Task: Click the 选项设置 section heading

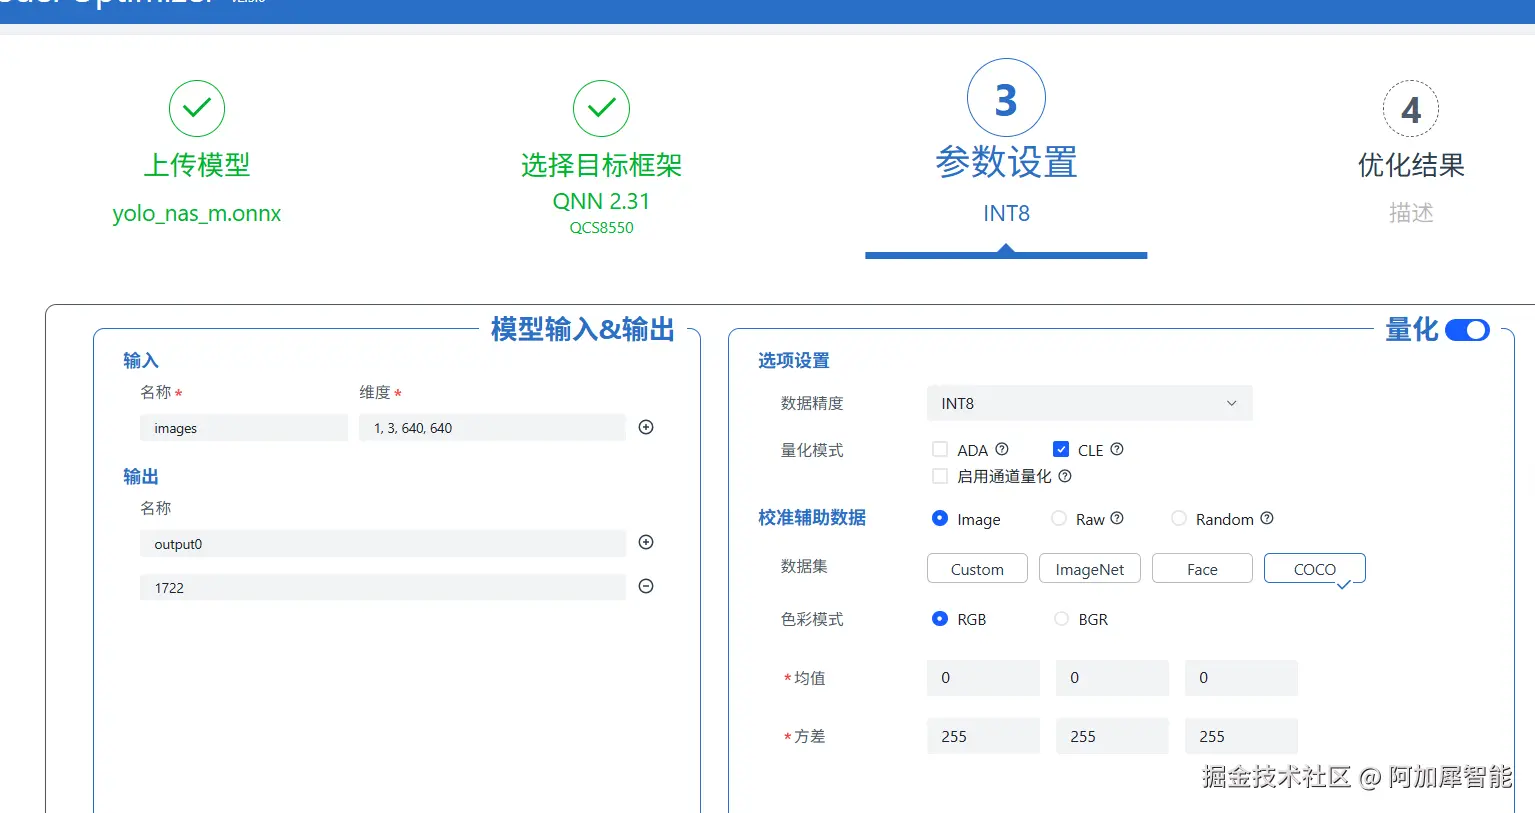Action: pos(794,360)
